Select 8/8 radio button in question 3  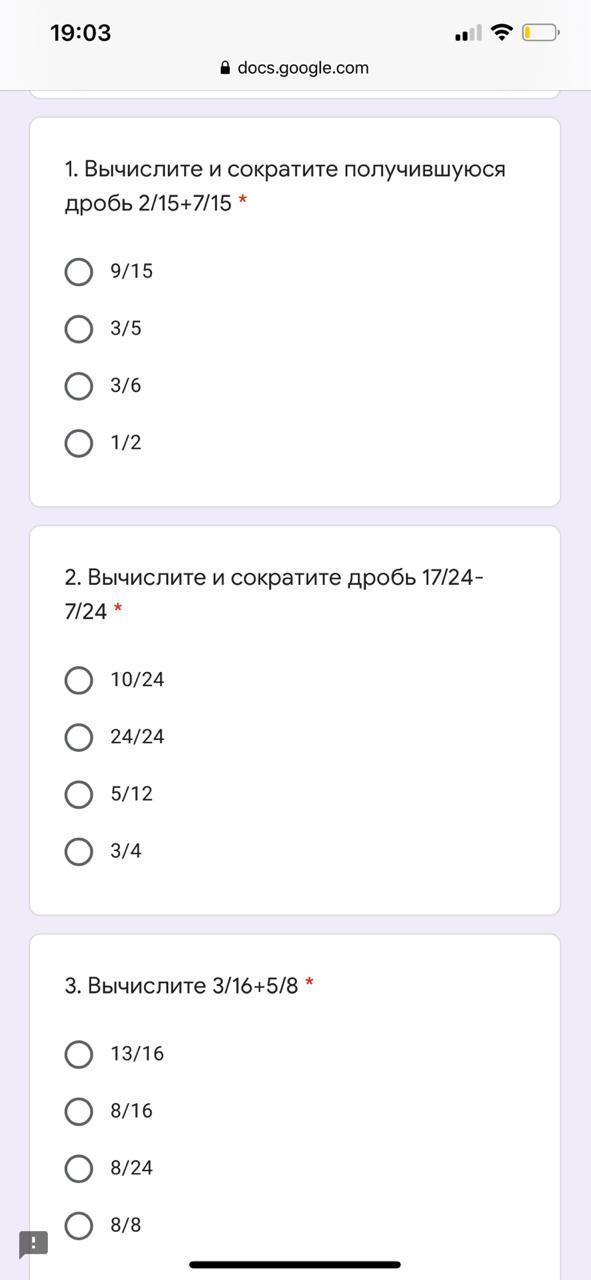[79, 1225]
